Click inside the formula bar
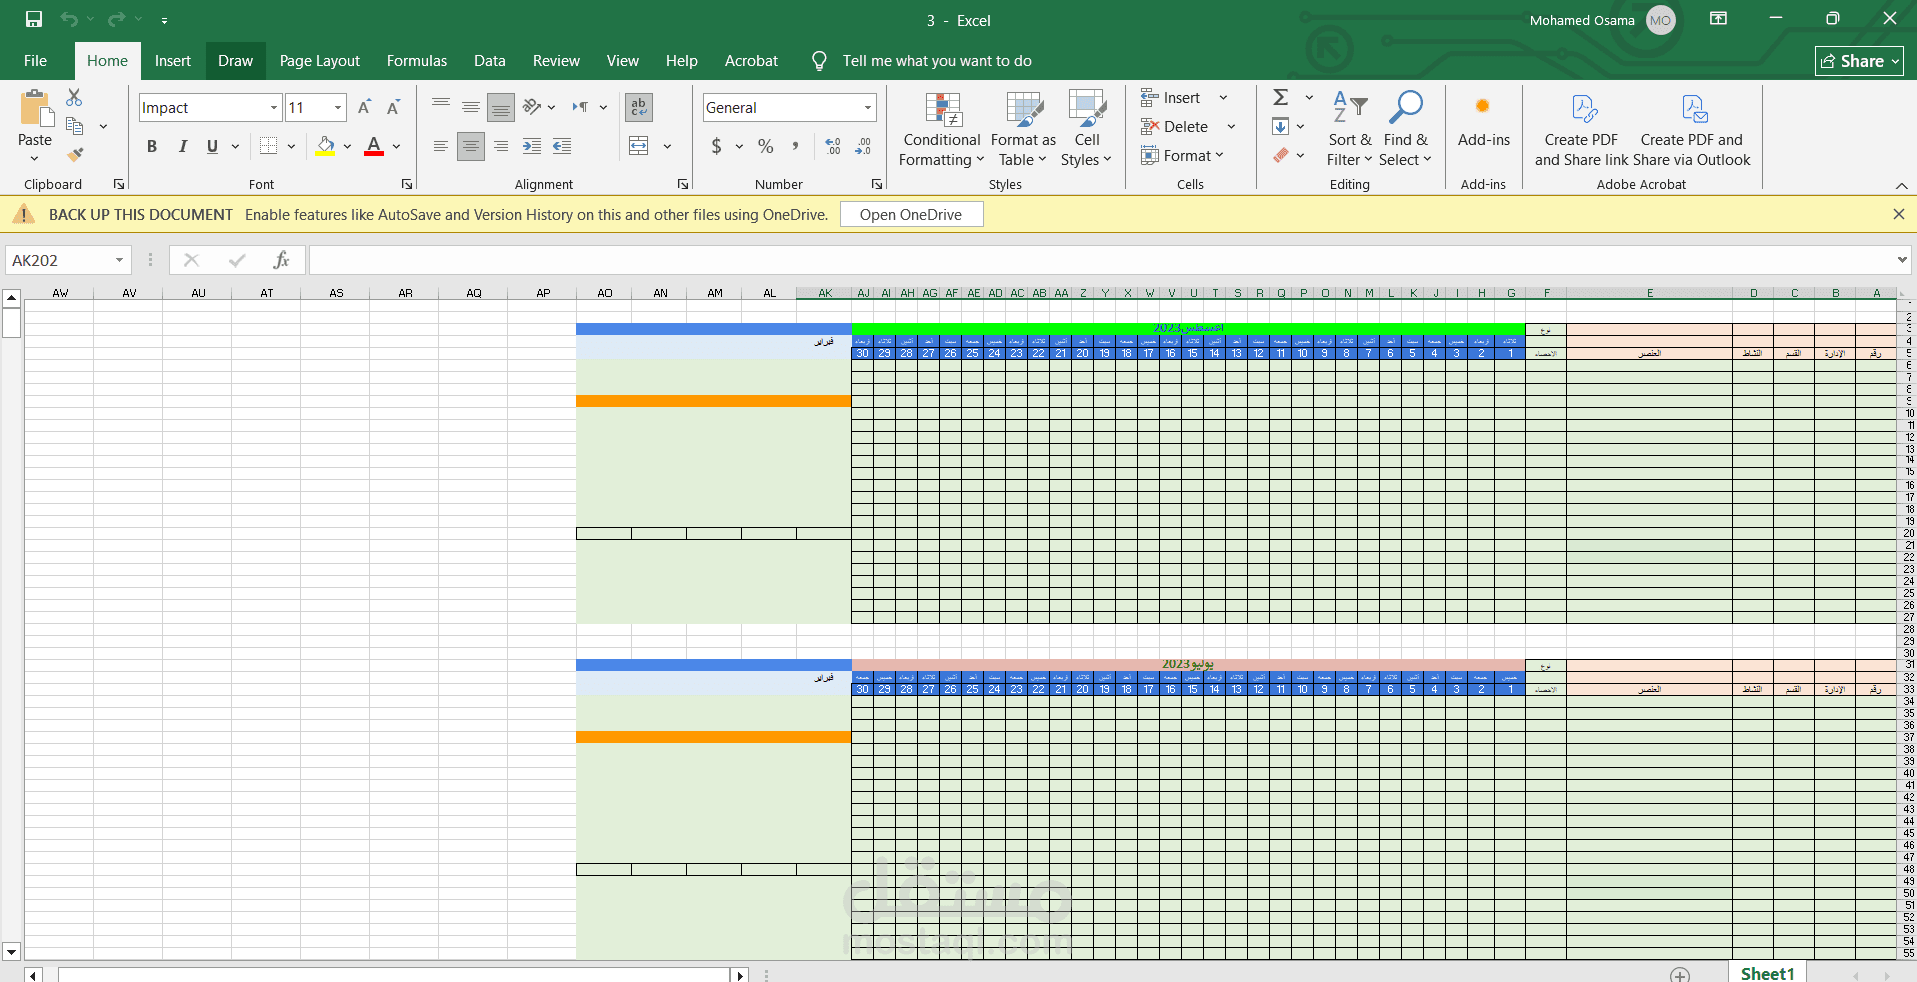The image size is (1917, 982). (x=1100, y=260)
